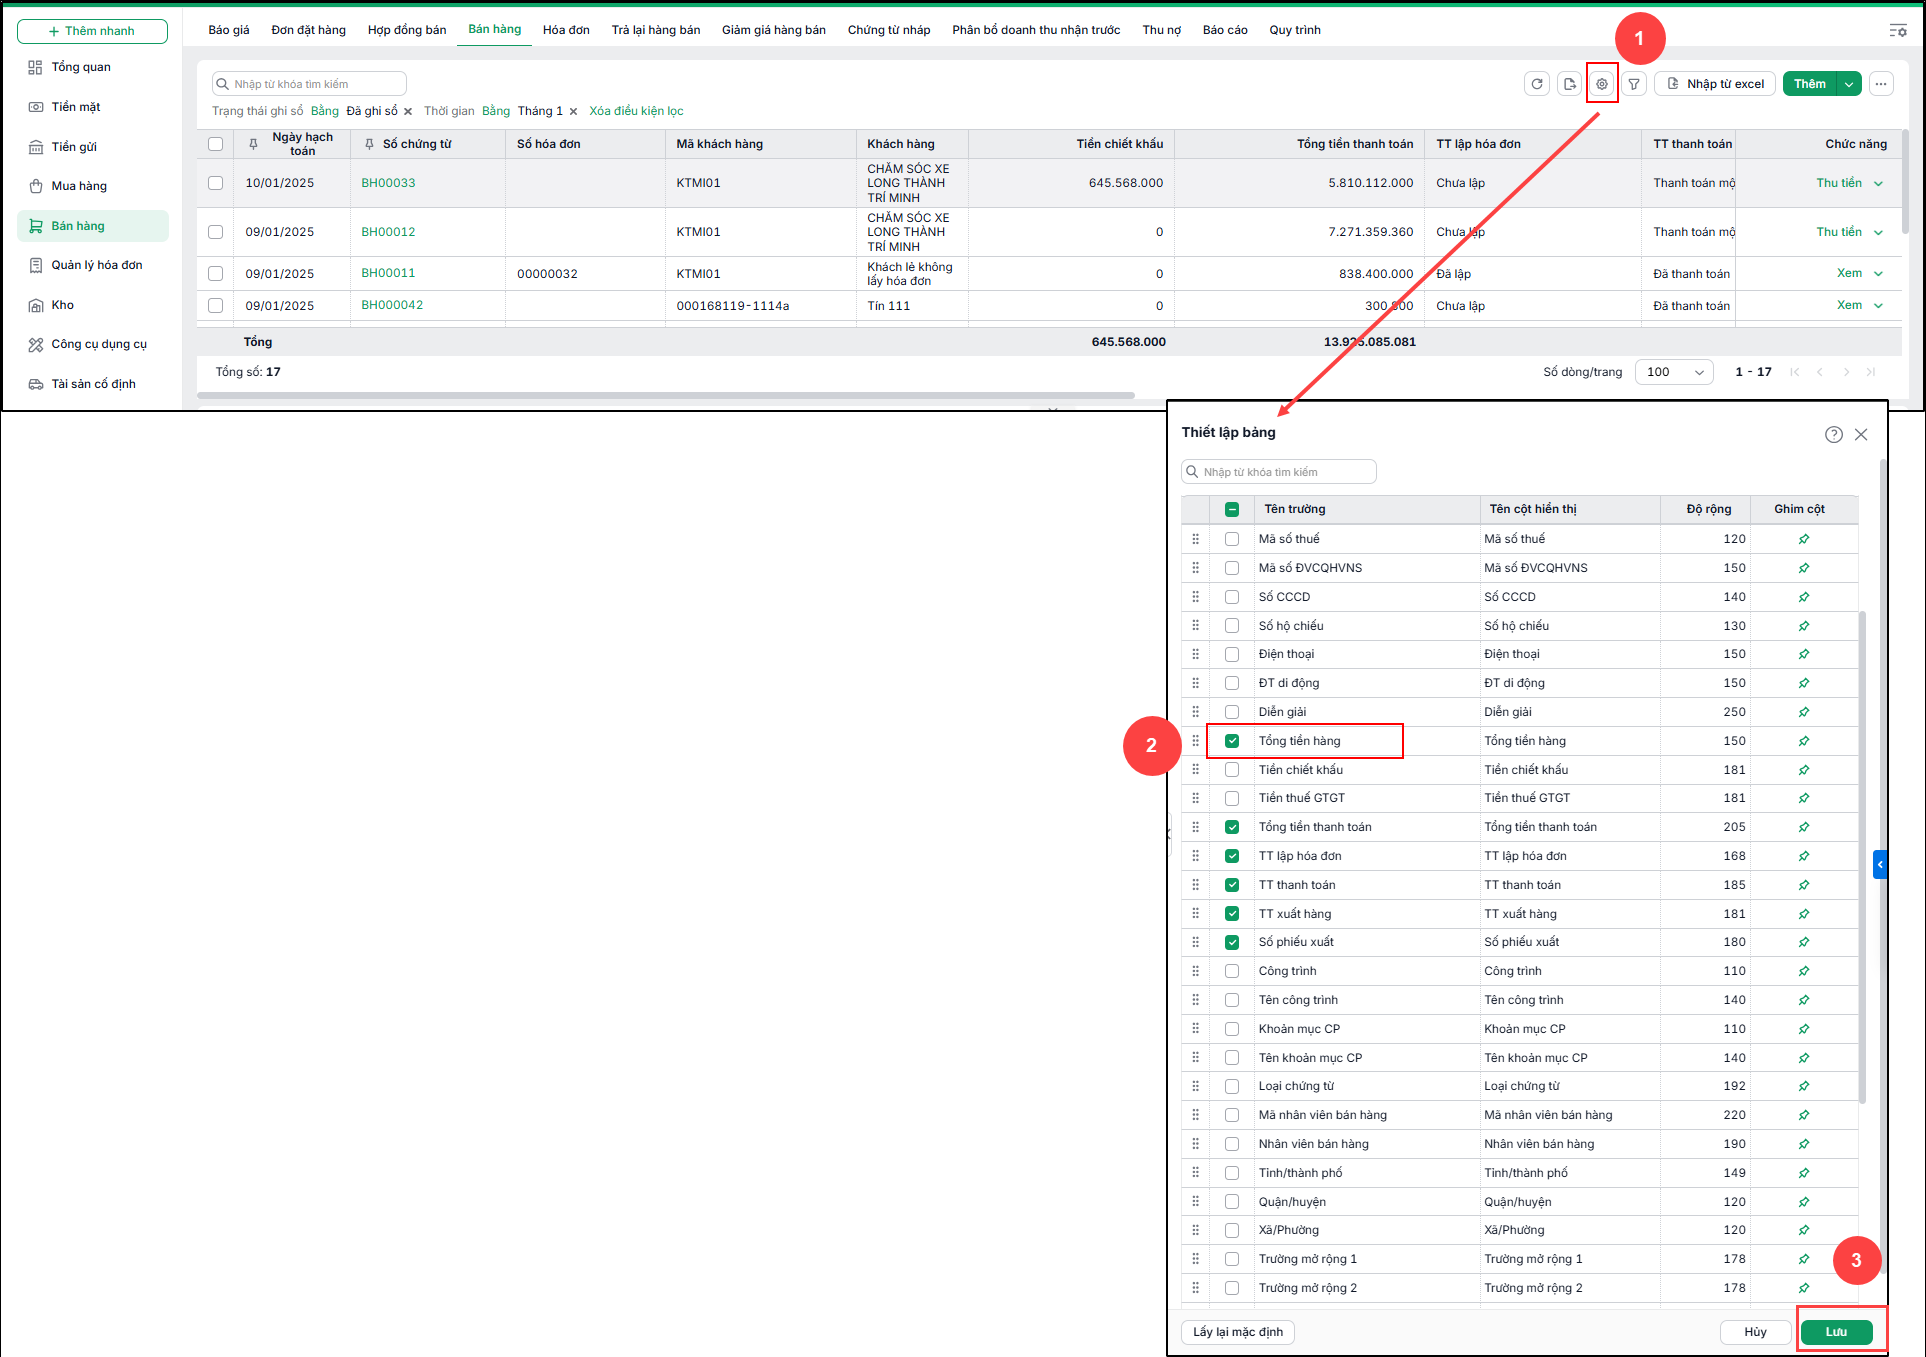Viewport: 1926px width, 1357px height.
Task: Expand action dropdown for BH00033 row
Action: [1878, 183]
